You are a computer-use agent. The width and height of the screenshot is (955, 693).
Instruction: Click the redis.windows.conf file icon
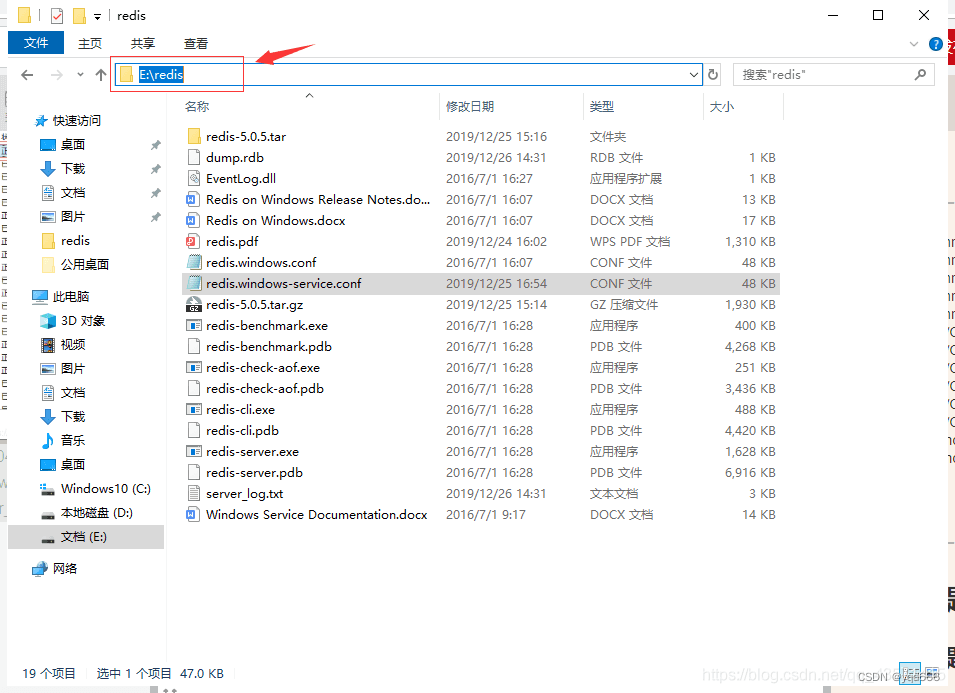(x=194, y=262)
